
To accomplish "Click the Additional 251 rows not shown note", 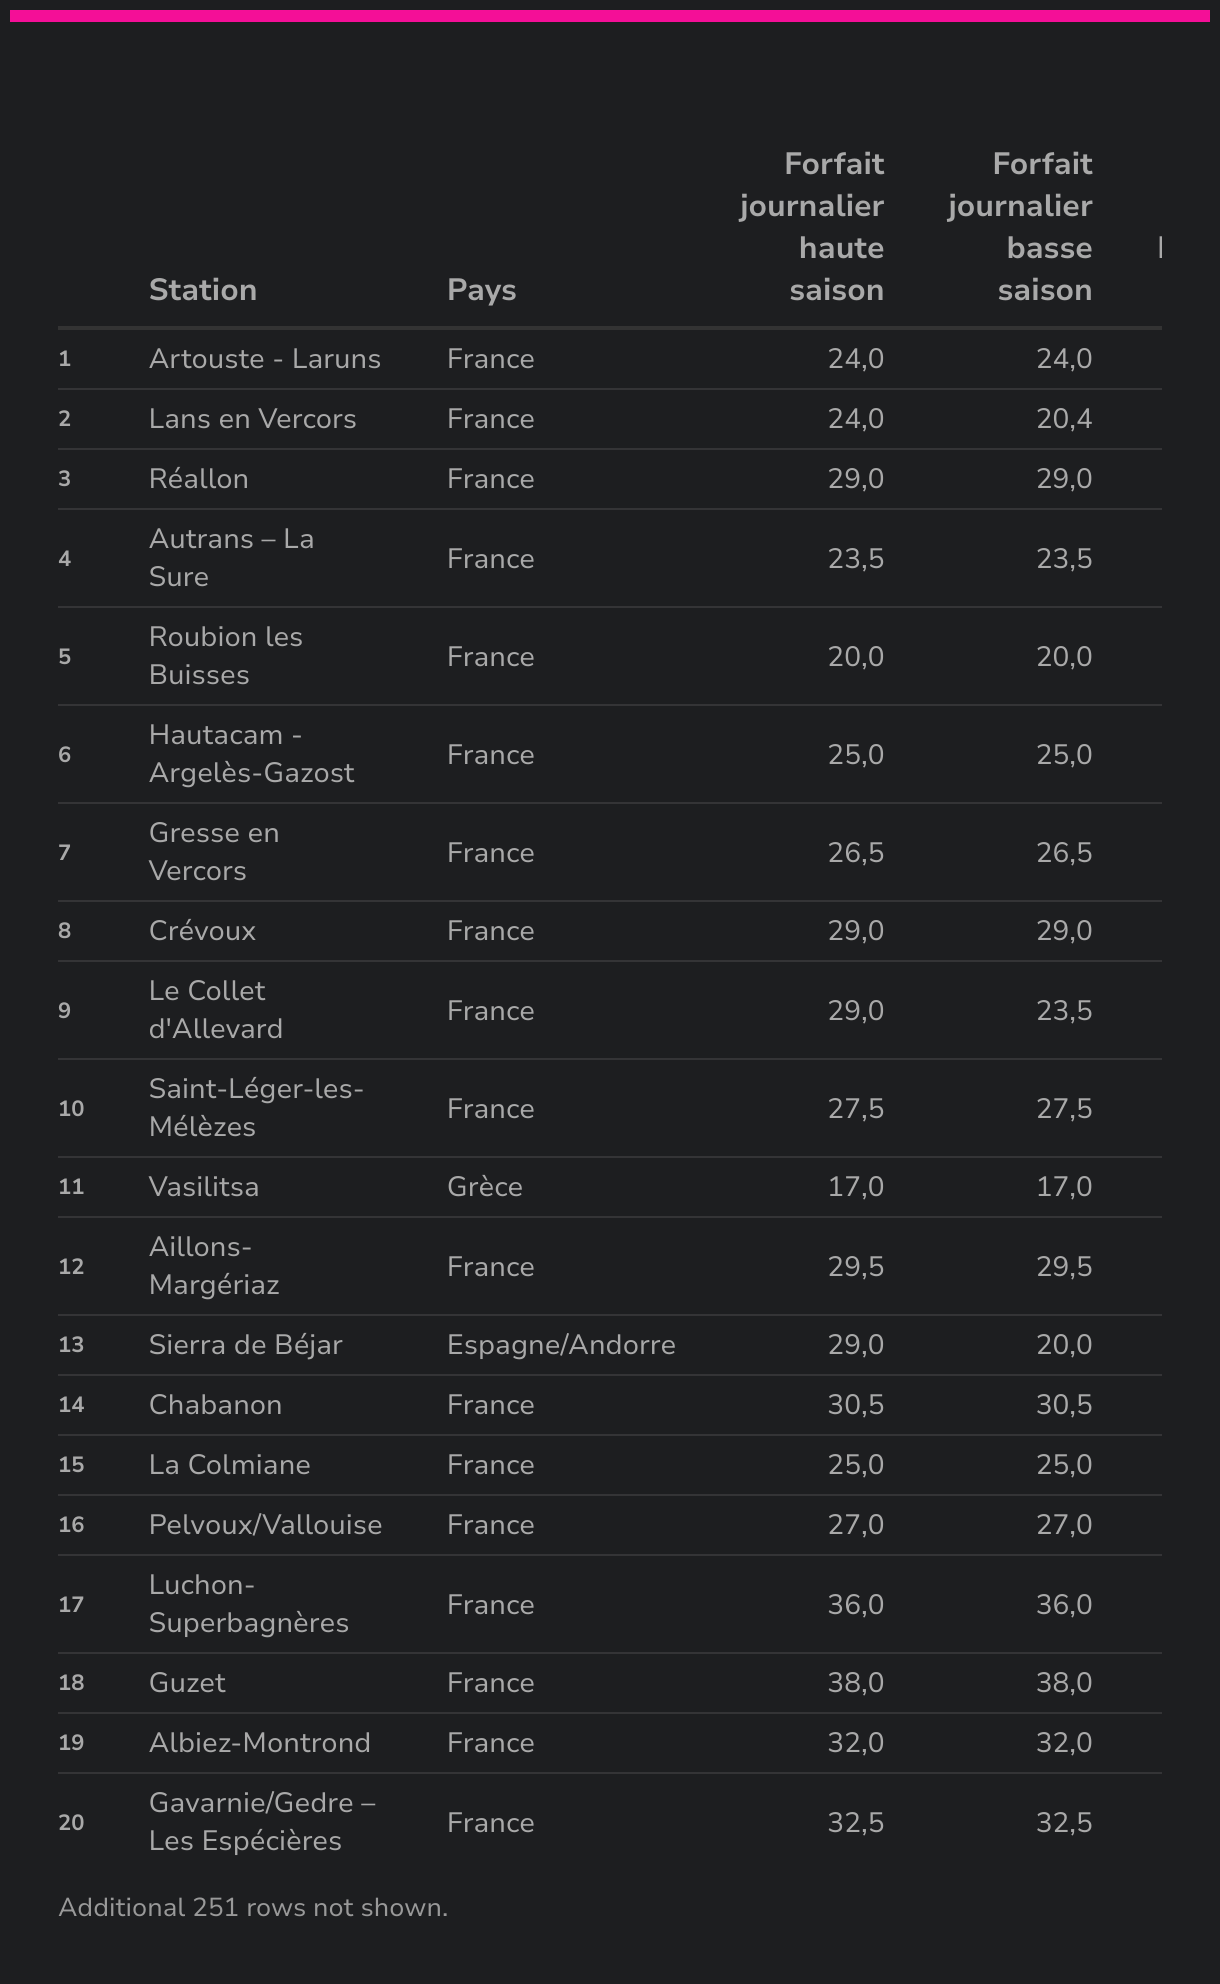I will [253, 1907].
